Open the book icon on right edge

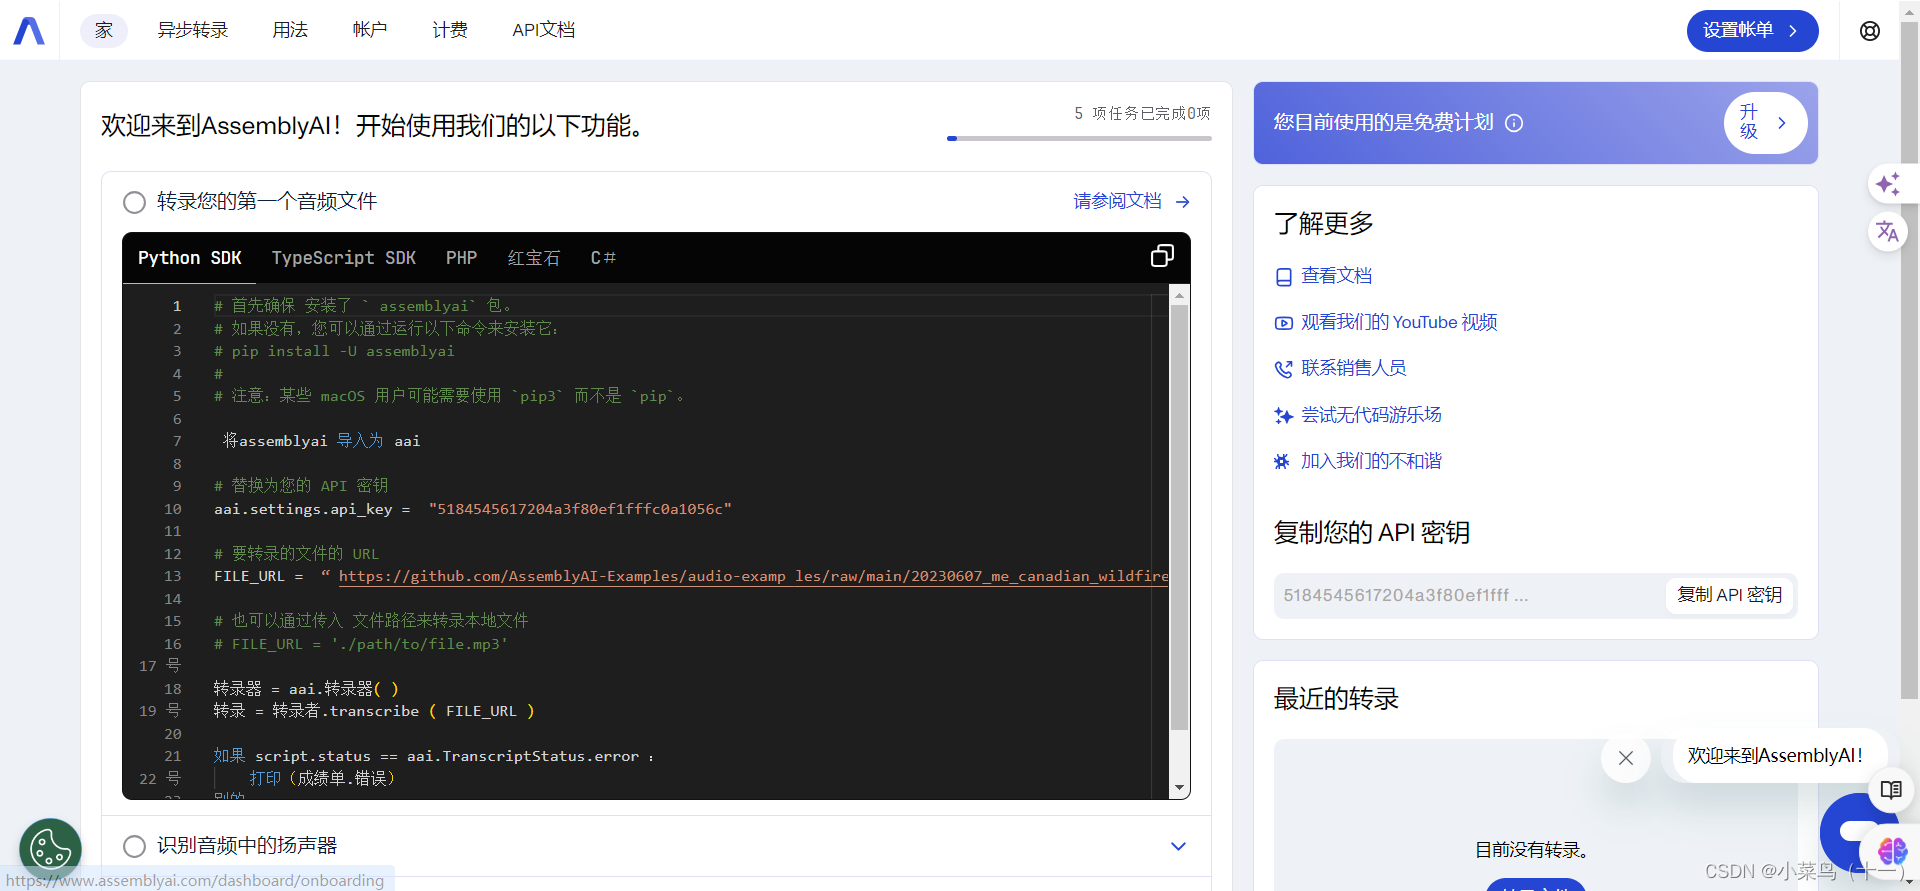(1891, 790)
